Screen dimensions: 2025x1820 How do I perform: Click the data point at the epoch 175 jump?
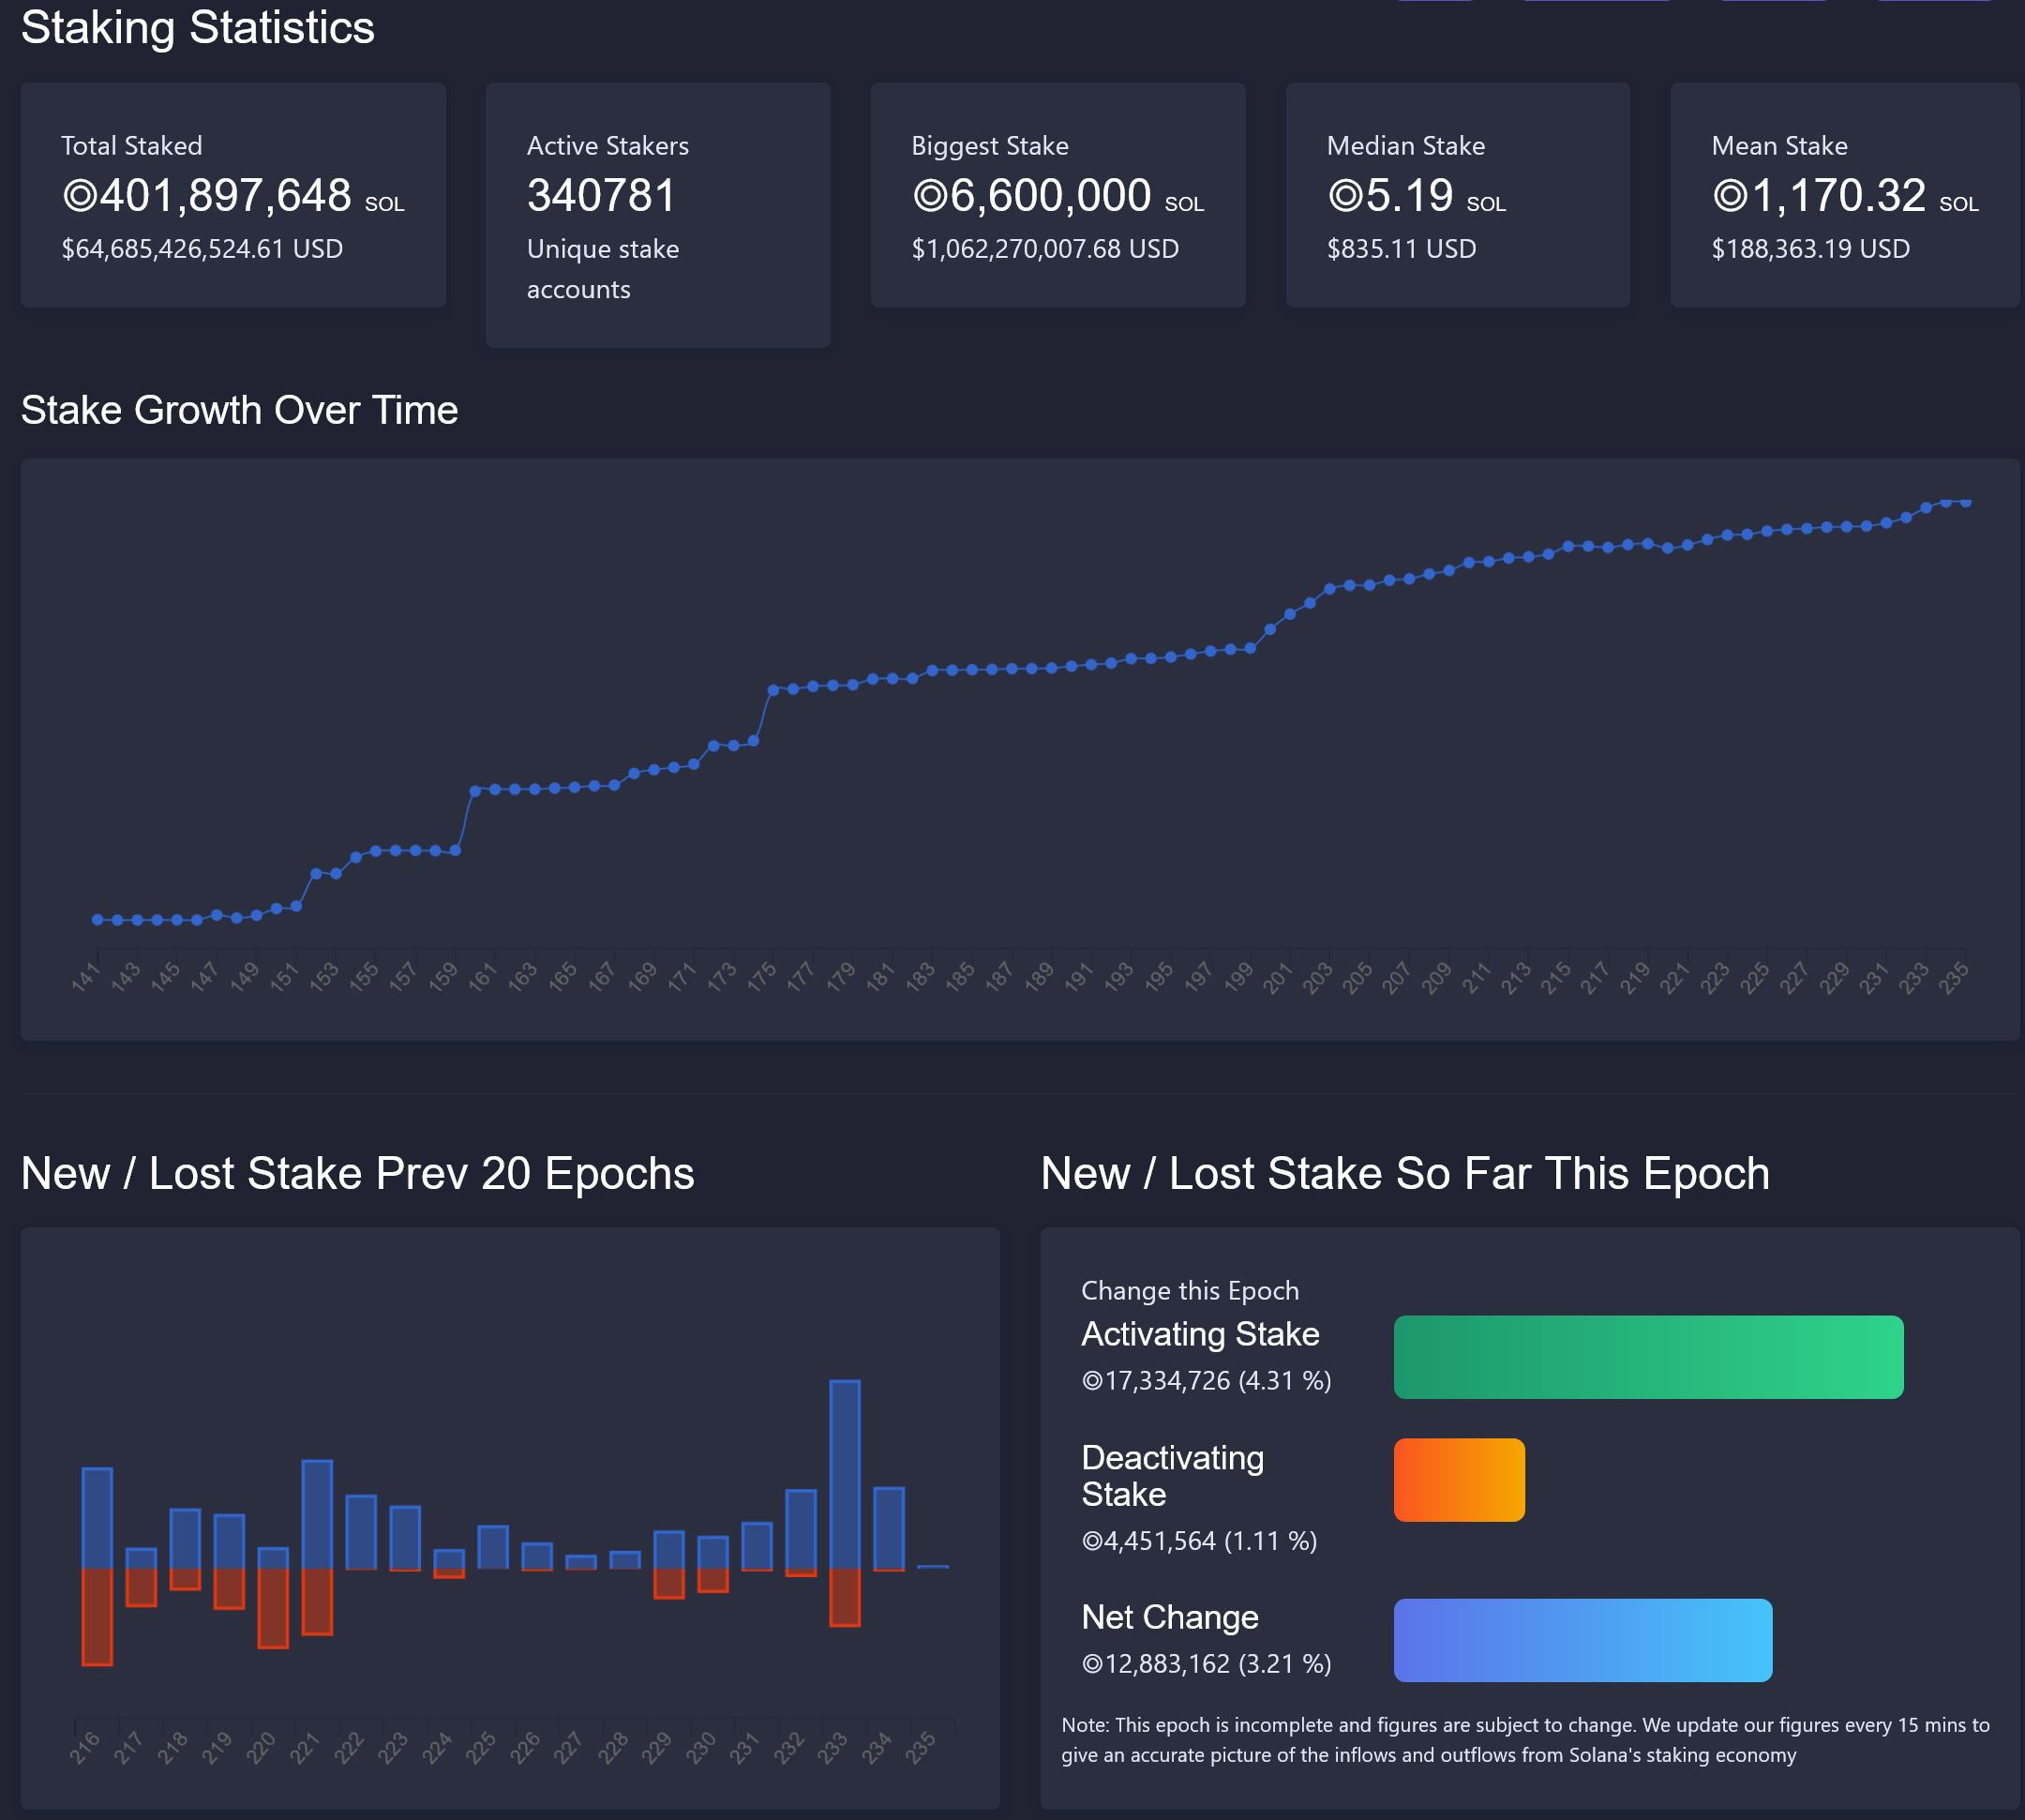(x=773, y=690)
